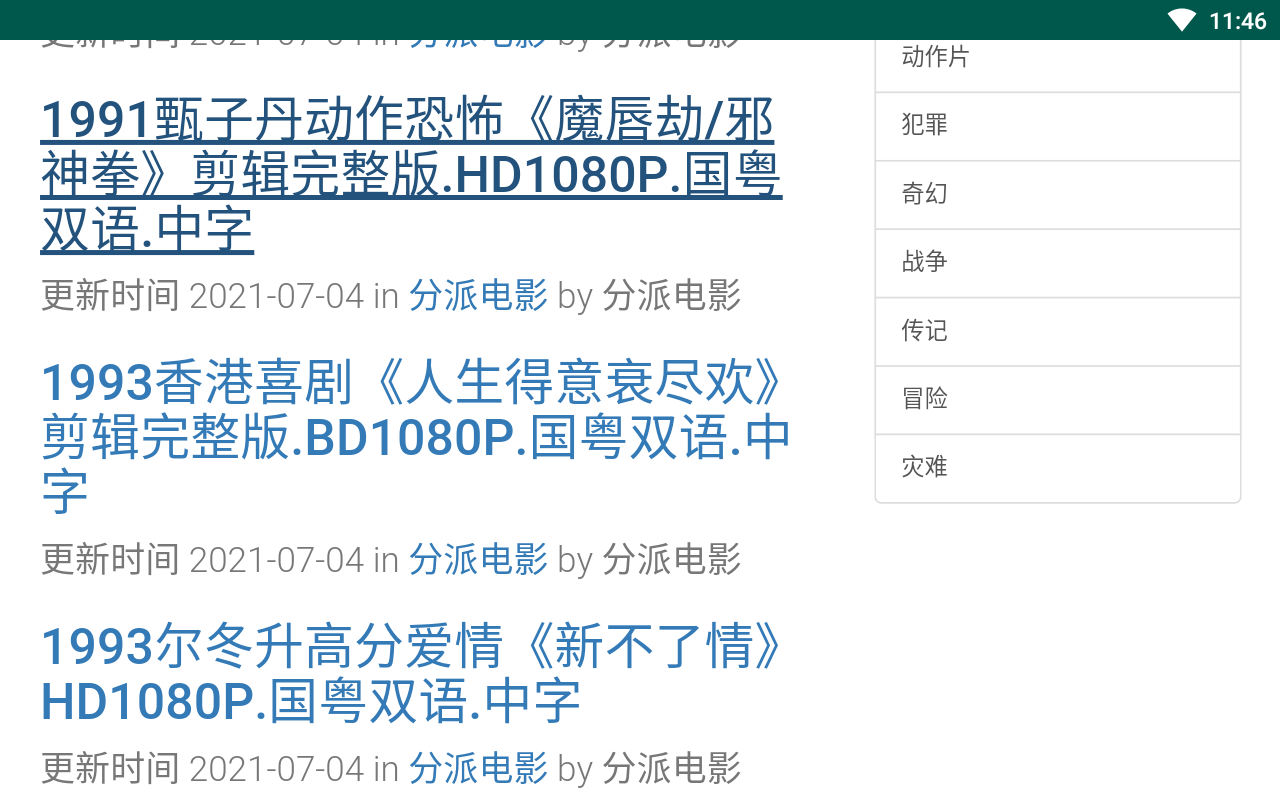Open the 1991甄子丹《魔唇劫/邪神拳》 post title
1280x800 pixels.
(x=411, y=175)
